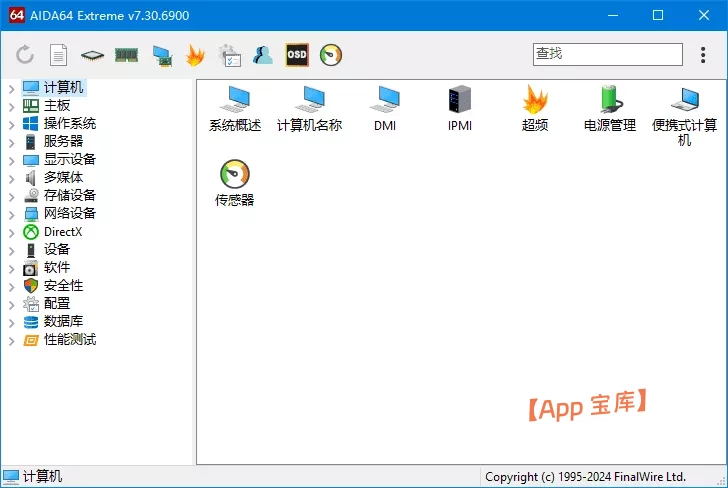Expand the 网络设备 tree node

(12, 215)
